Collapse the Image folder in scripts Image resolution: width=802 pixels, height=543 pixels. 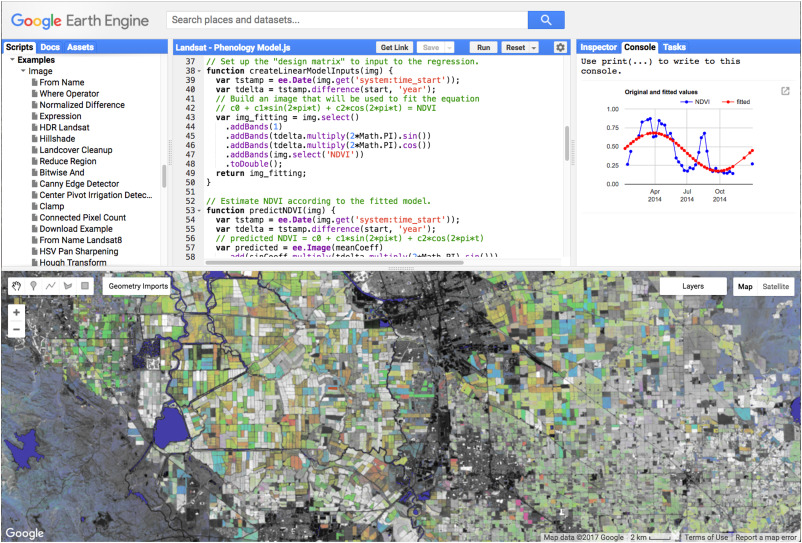click(x=23, y=71)
